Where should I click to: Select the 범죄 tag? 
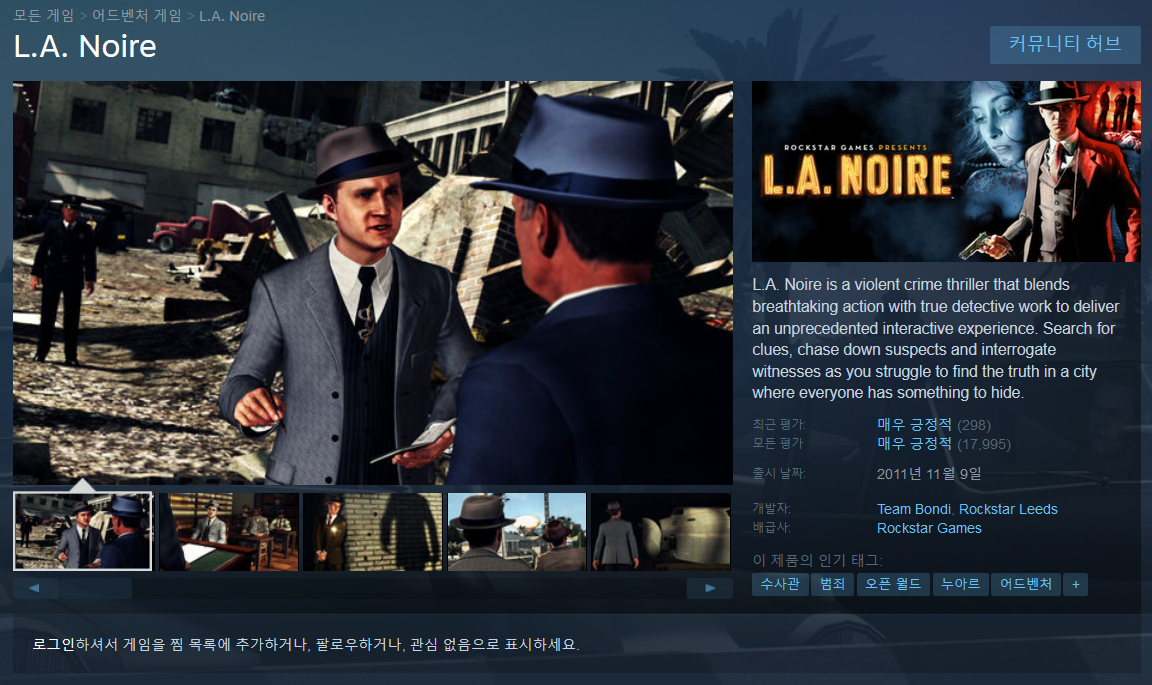click(832, 584)
